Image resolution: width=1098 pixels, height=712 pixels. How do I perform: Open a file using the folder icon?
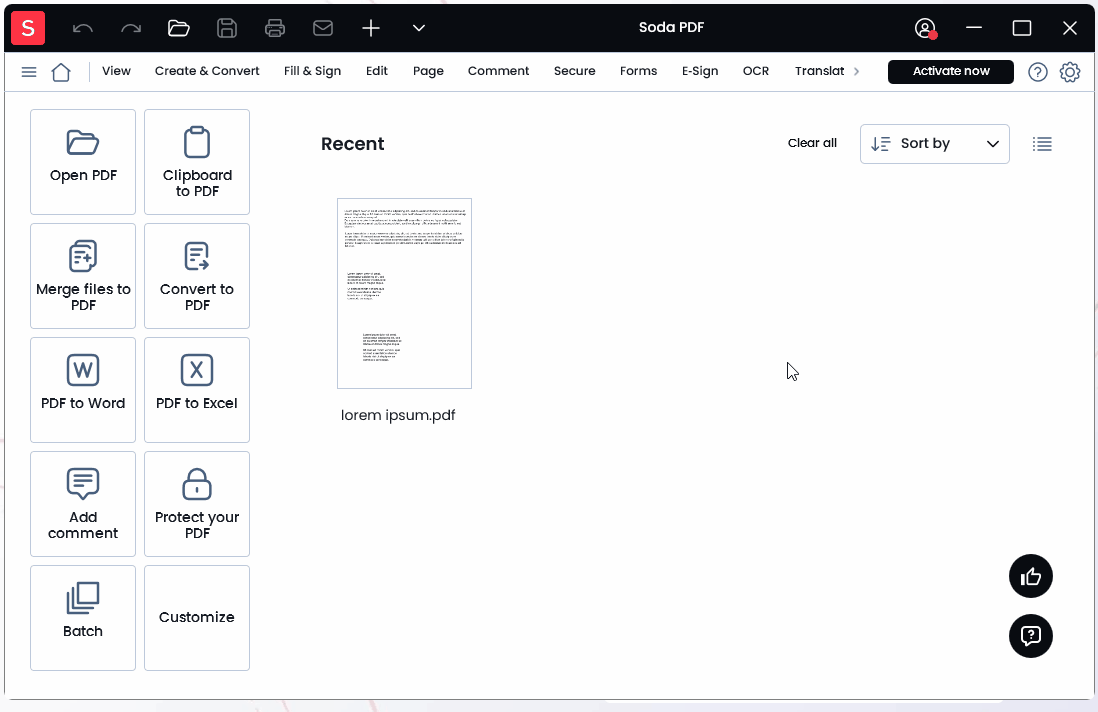[x=179, y=28]
